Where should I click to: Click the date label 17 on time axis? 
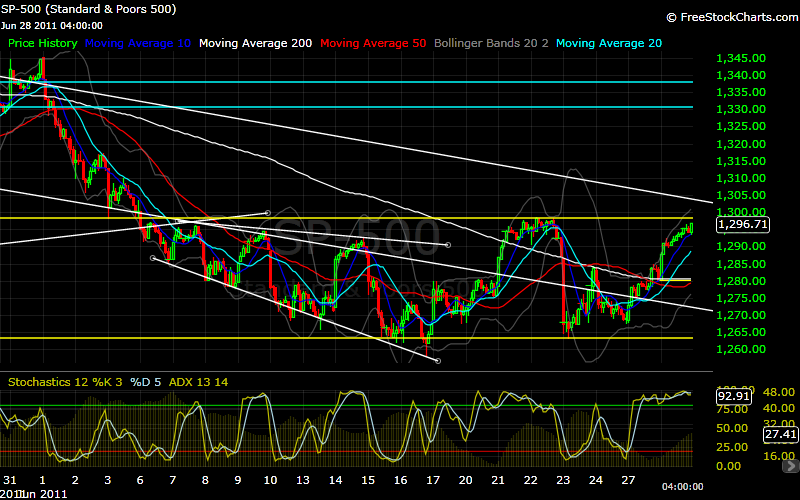point(433,480)
